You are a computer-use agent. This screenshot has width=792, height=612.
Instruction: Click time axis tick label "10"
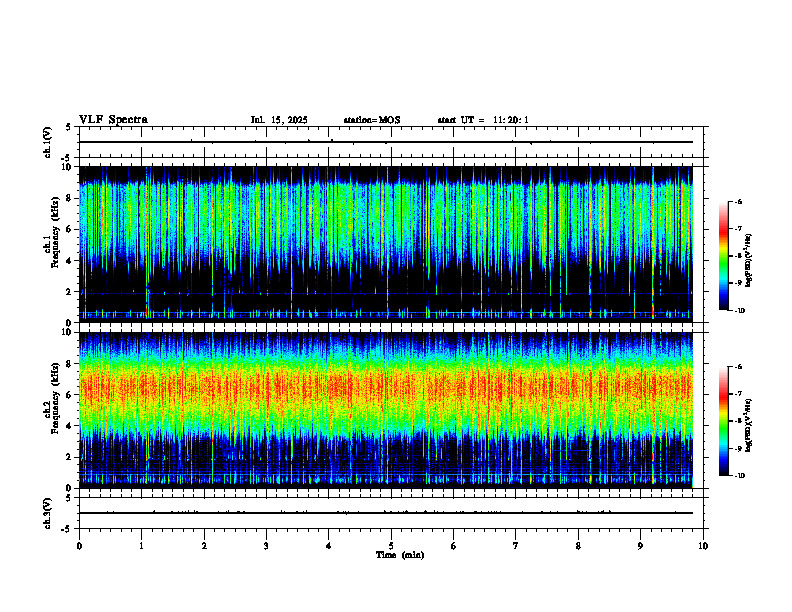[703, 546]
